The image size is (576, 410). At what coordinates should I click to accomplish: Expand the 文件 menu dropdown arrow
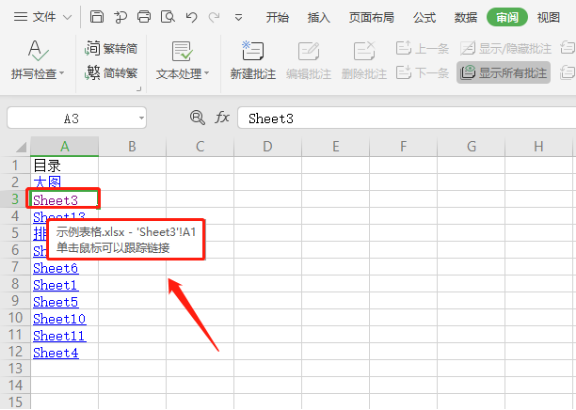click(x=67, y=17)
